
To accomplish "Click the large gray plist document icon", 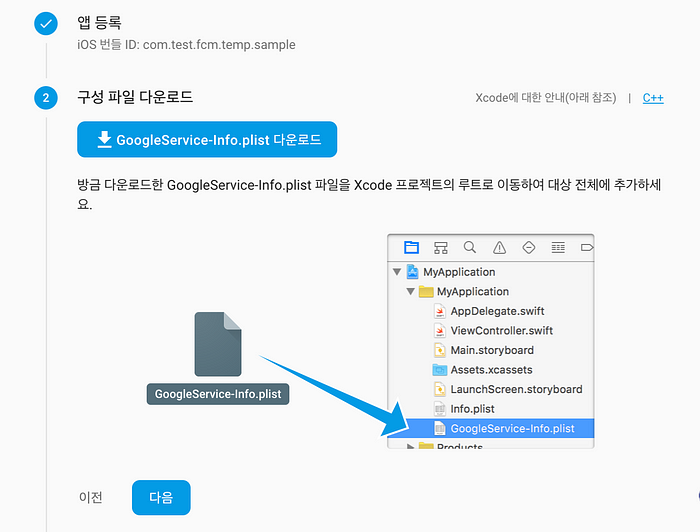I will point(218,344).
